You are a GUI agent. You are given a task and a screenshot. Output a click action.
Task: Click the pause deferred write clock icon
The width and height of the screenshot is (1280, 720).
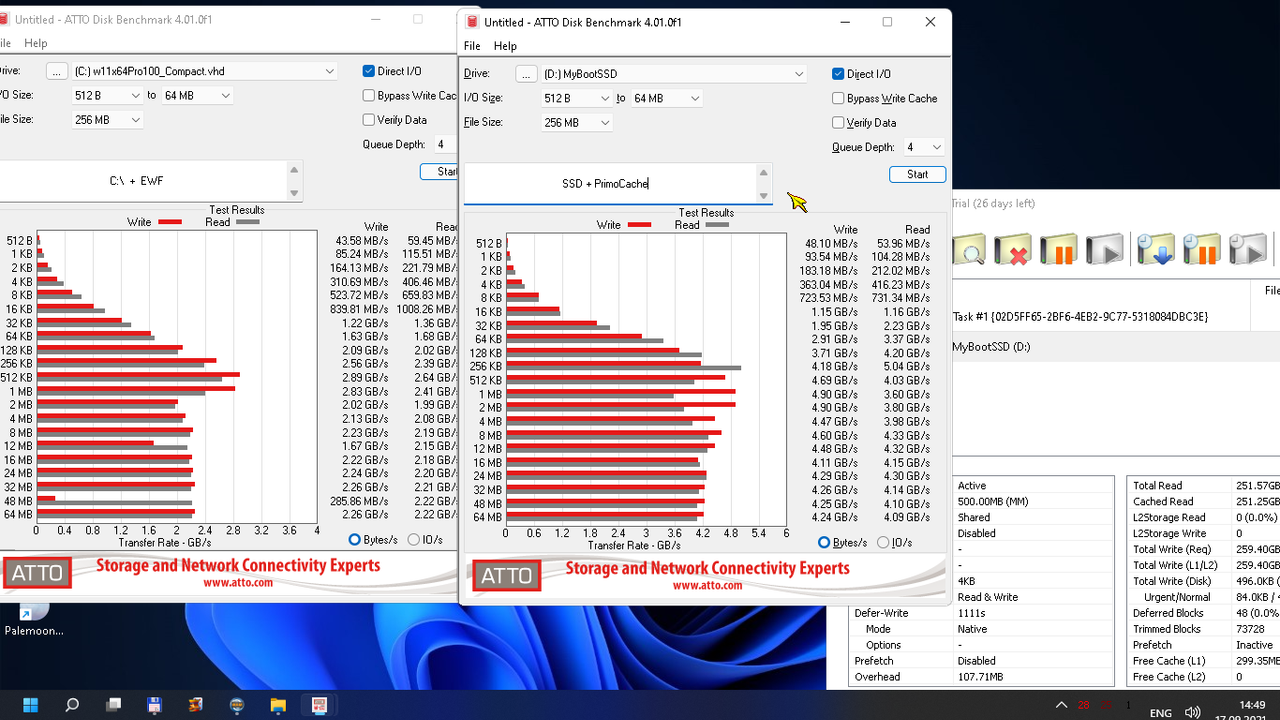click(x=1201, y=248)
